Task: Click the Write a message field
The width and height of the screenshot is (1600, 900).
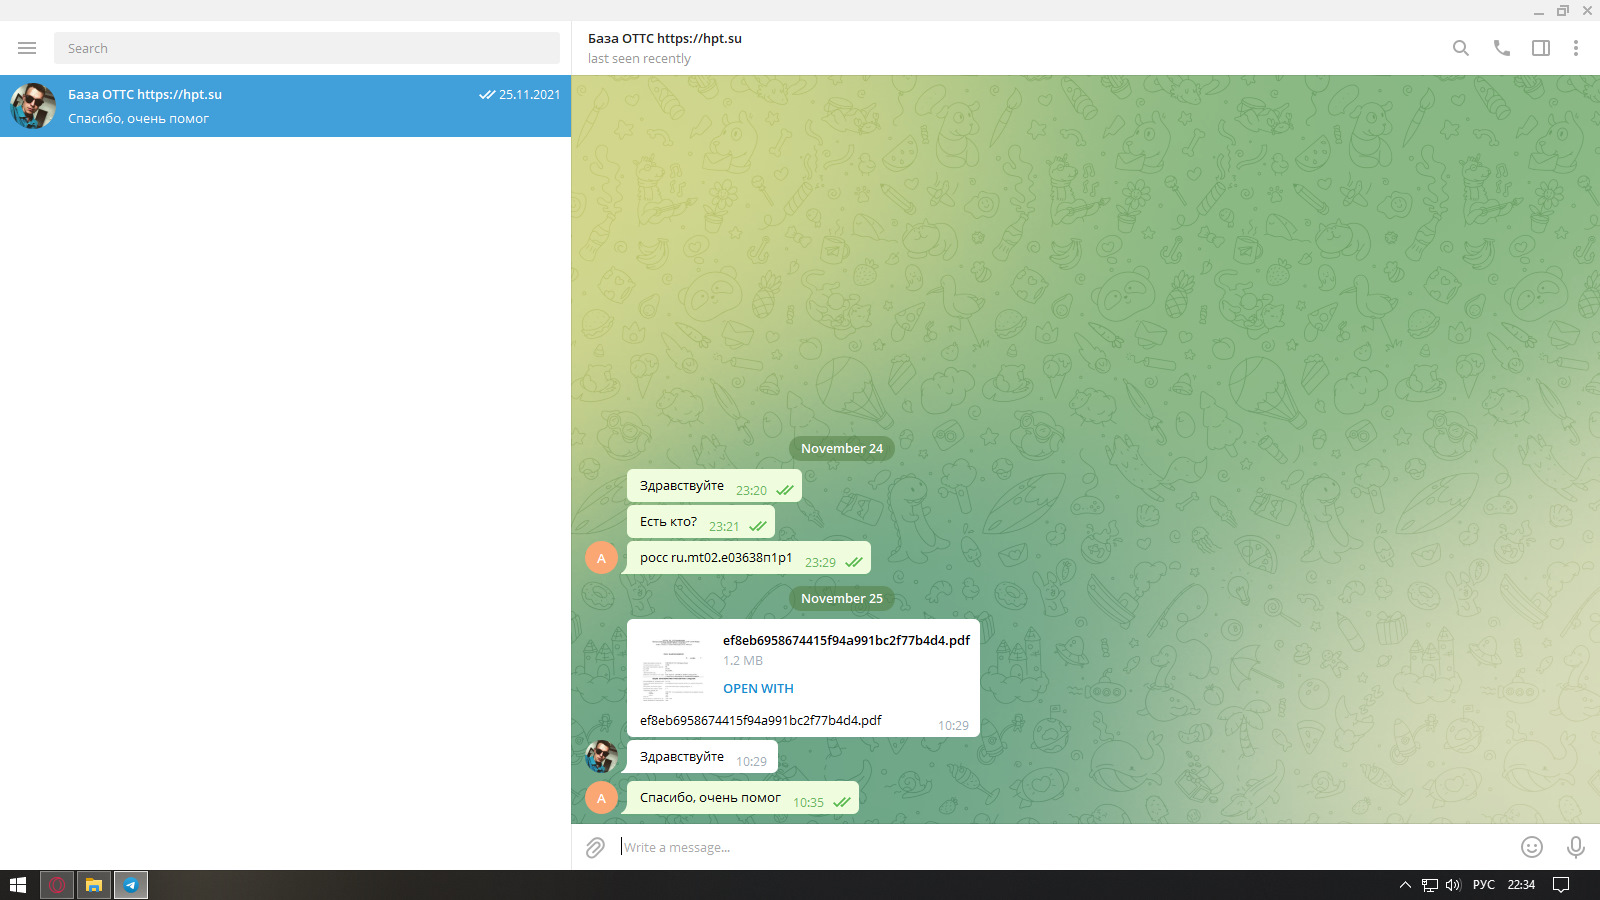Action: click(x=1060, y=848)
